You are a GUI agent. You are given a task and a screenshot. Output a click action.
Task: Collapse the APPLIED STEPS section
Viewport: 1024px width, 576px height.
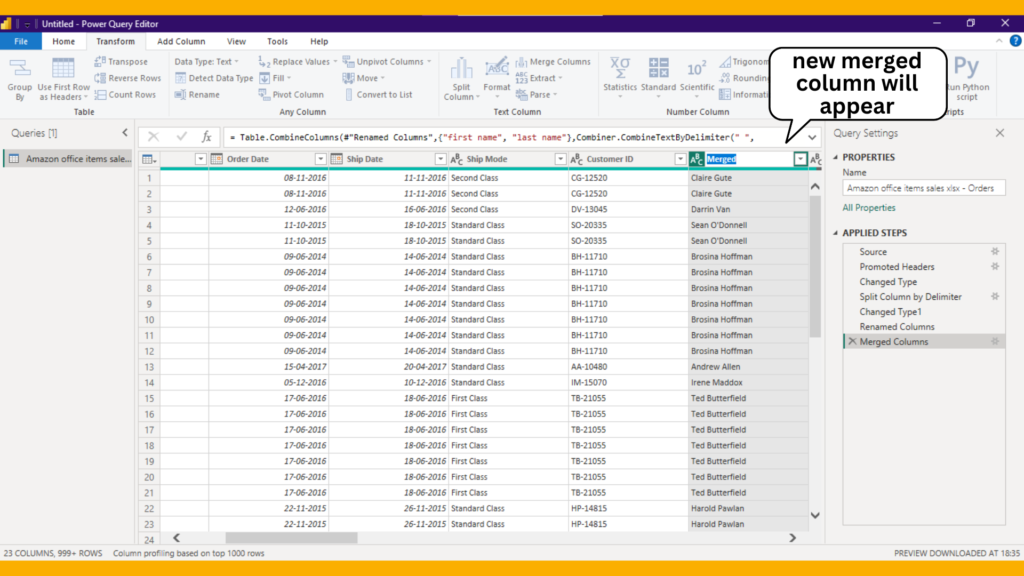click(835, 233)
